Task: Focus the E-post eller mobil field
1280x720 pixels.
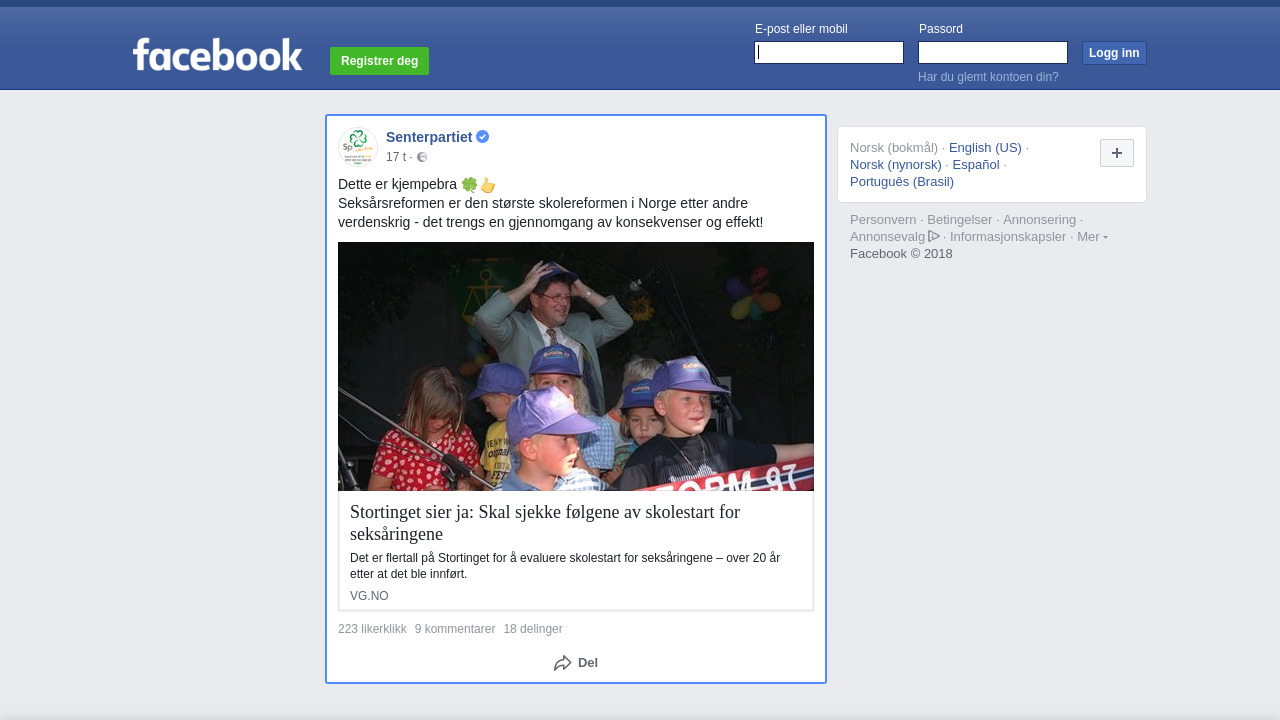Action: (829, 53)
